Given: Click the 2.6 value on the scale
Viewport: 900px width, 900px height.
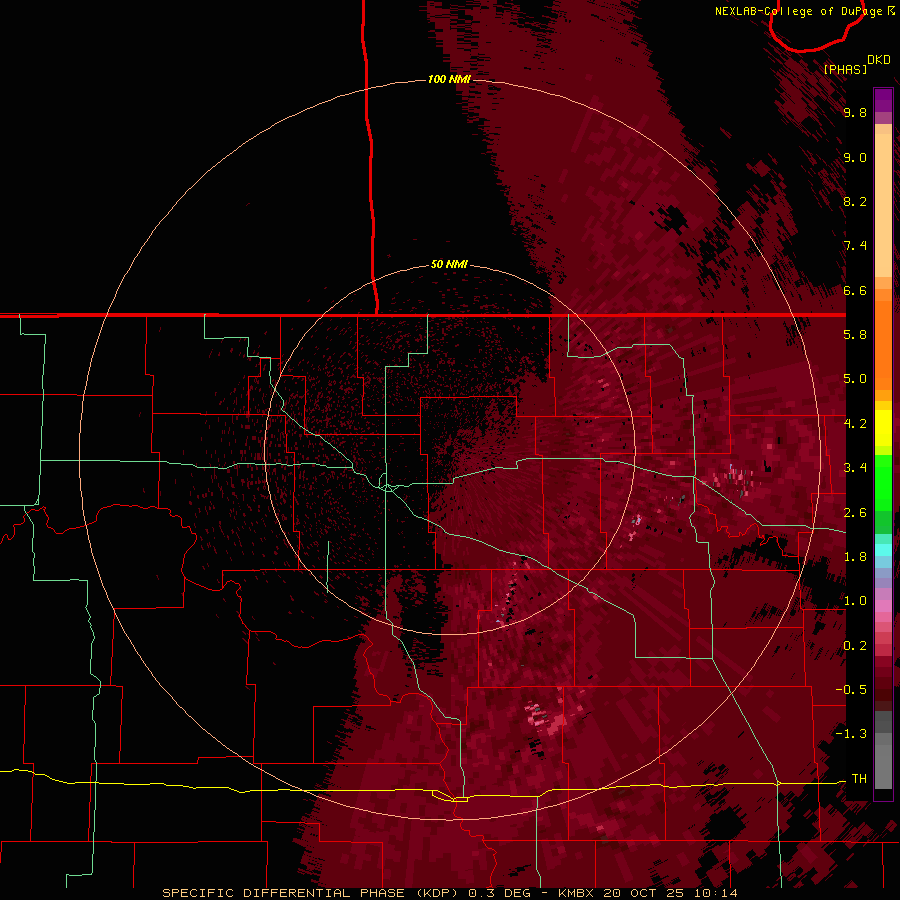Looking at the screenshot, I should (x=855, y=513).
